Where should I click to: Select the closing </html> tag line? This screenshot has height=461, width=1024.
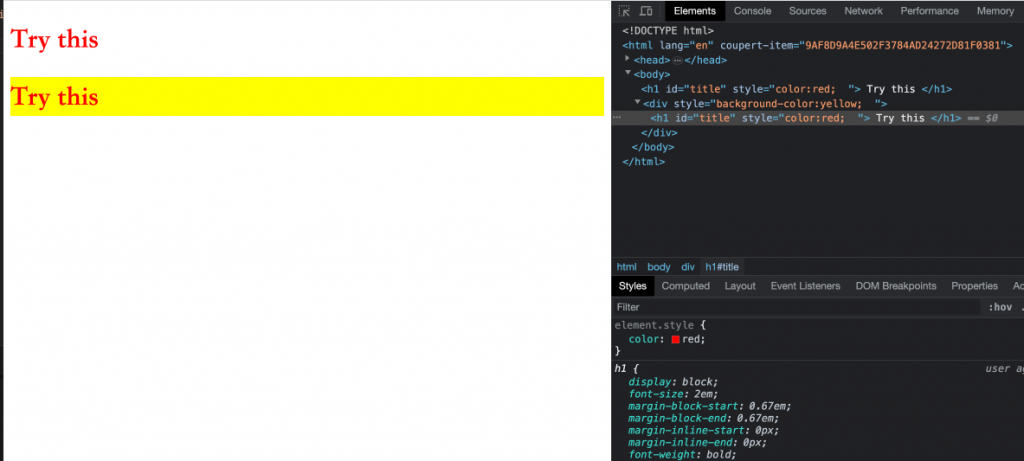[x=643, y=161]
